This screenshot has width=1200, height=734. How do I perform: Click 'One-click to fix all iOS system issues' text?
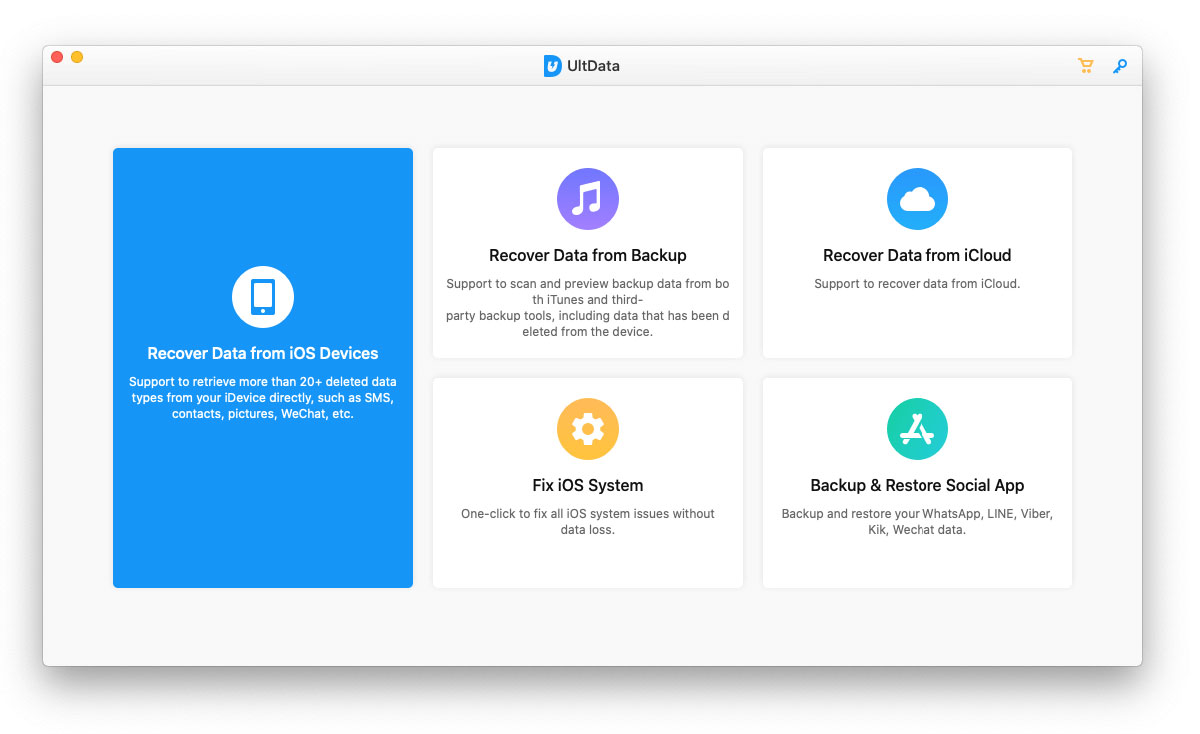point(588,522)
